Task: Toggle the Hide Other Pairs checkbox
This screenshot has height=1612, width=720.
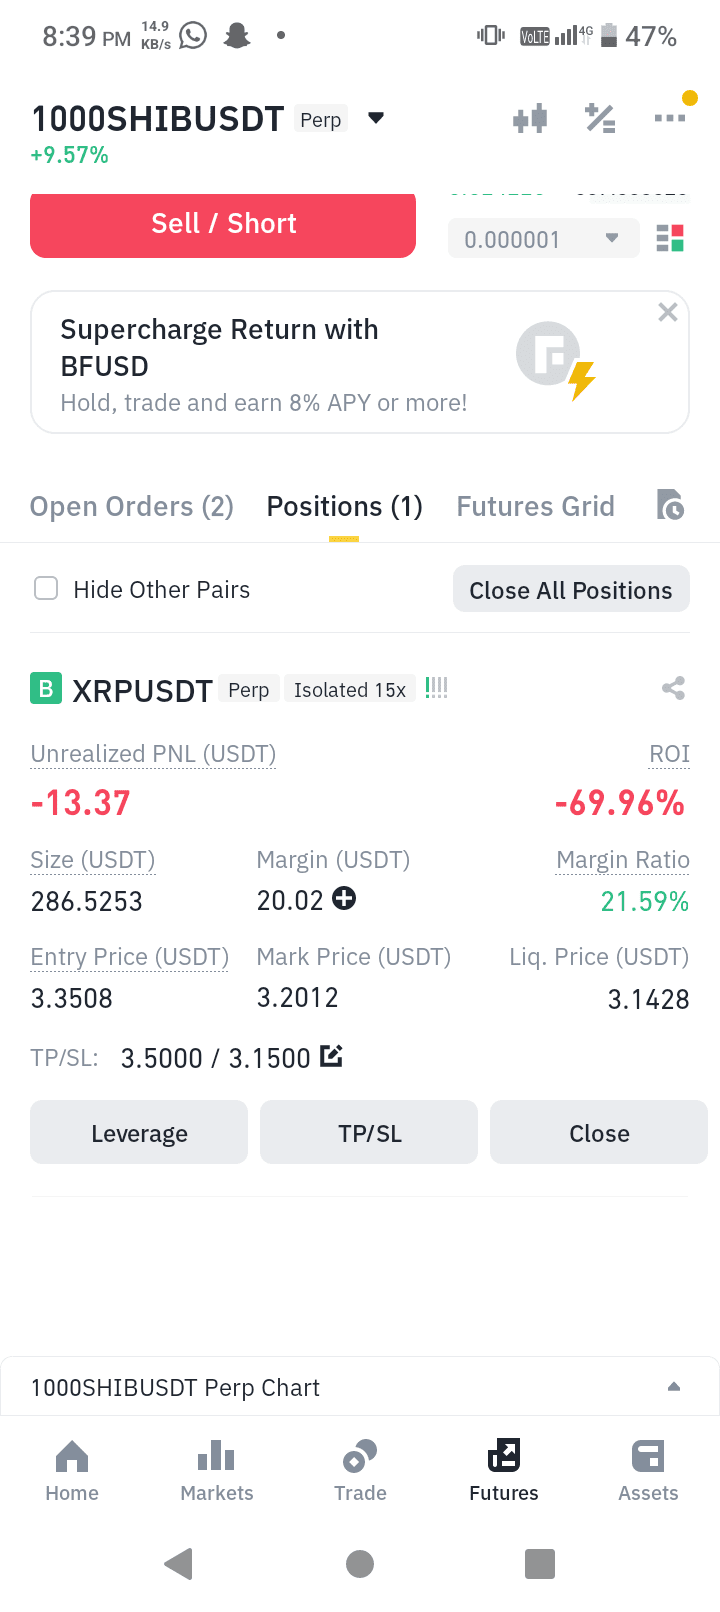Action: 46,588
